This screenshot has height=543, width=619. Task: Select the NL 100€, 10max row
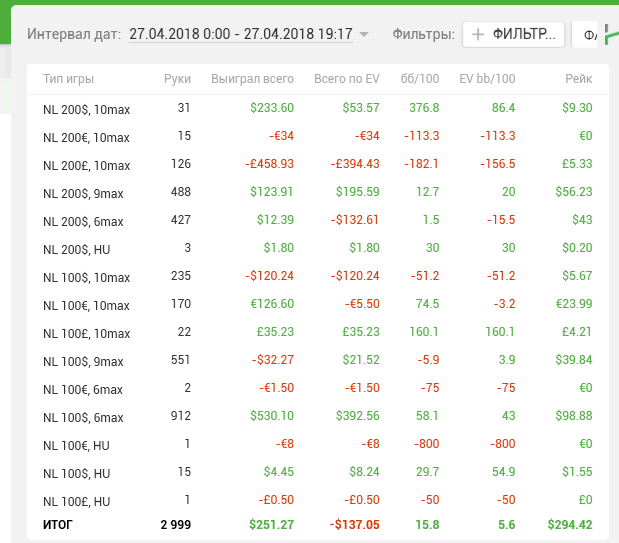click(x=86, y=305)
